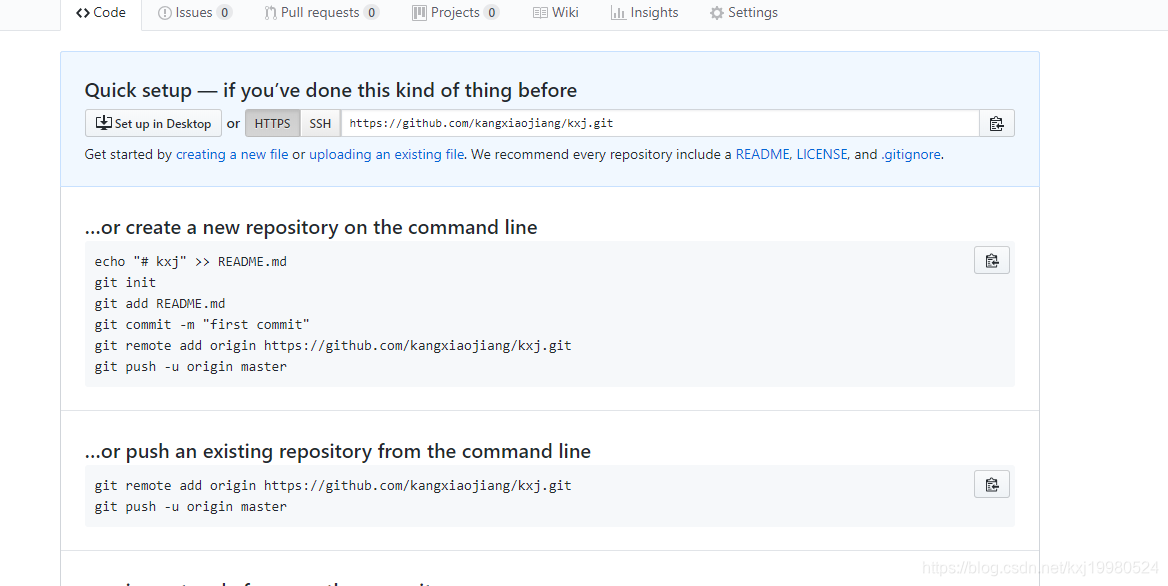This screenshot has width=1168, height=586.
Task: Open the Code tab
Action: click(101, 13)
